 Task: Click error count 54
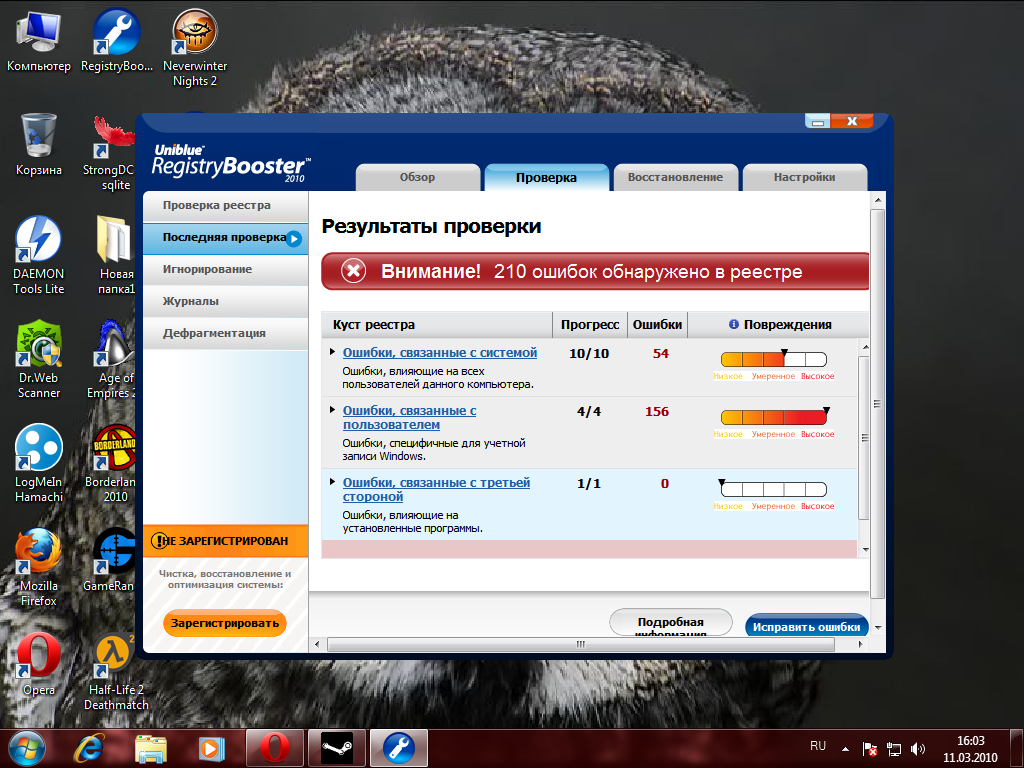[x=660, y=353]
